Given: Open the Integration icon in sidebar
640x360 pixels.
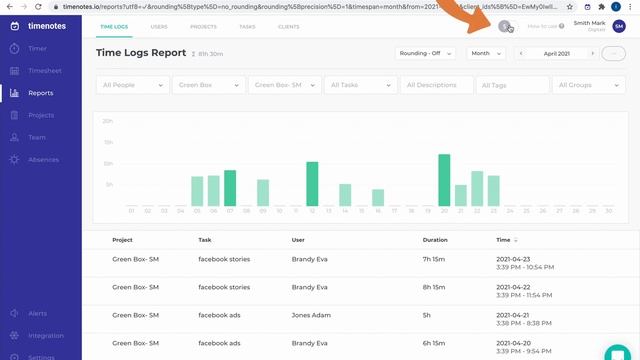Looking at the screenshot, I should coord(14,336).
